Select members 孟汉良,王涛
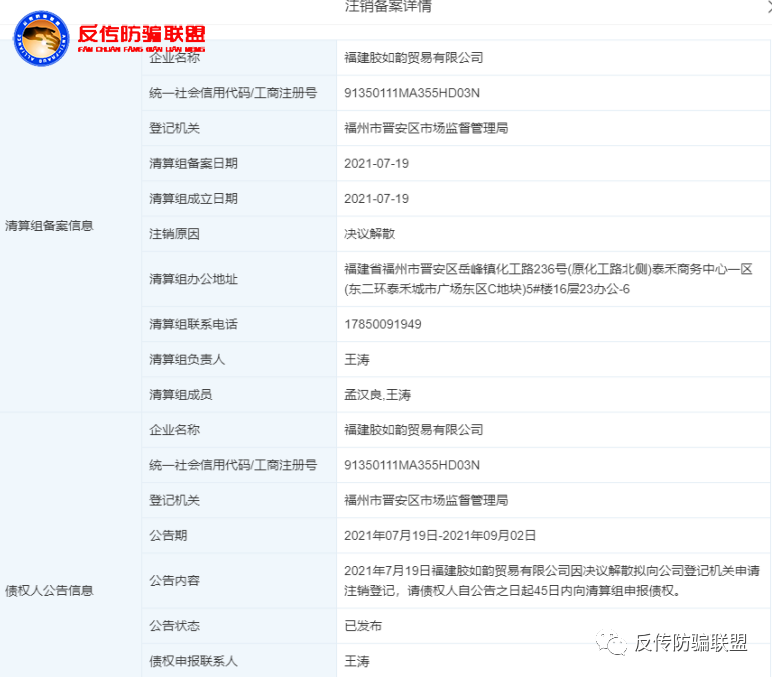Viewport: 772px width, 677px height. [377, 395]
